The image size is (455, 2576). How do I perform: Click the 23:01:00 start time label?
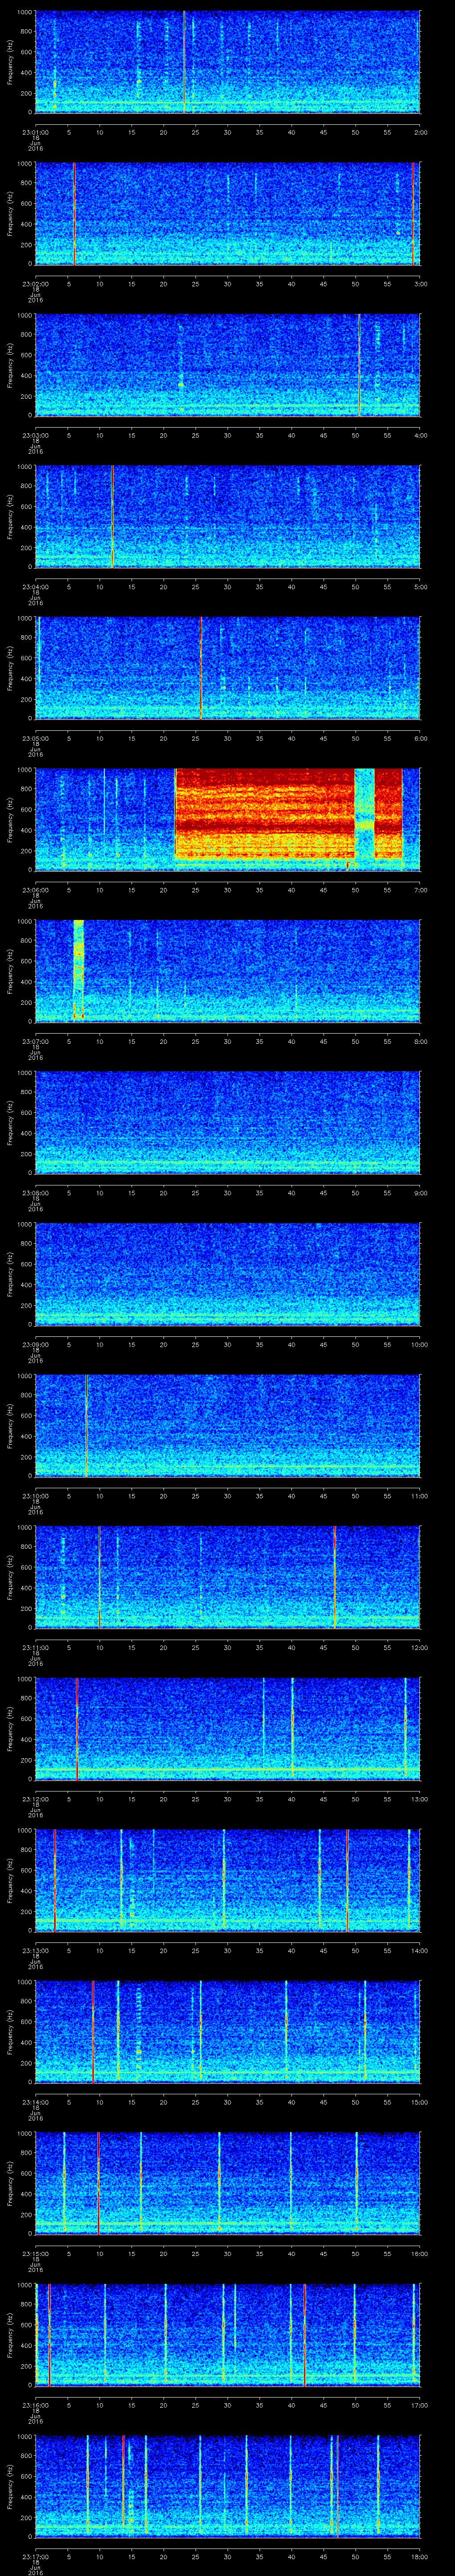click(x=35, y=132)
